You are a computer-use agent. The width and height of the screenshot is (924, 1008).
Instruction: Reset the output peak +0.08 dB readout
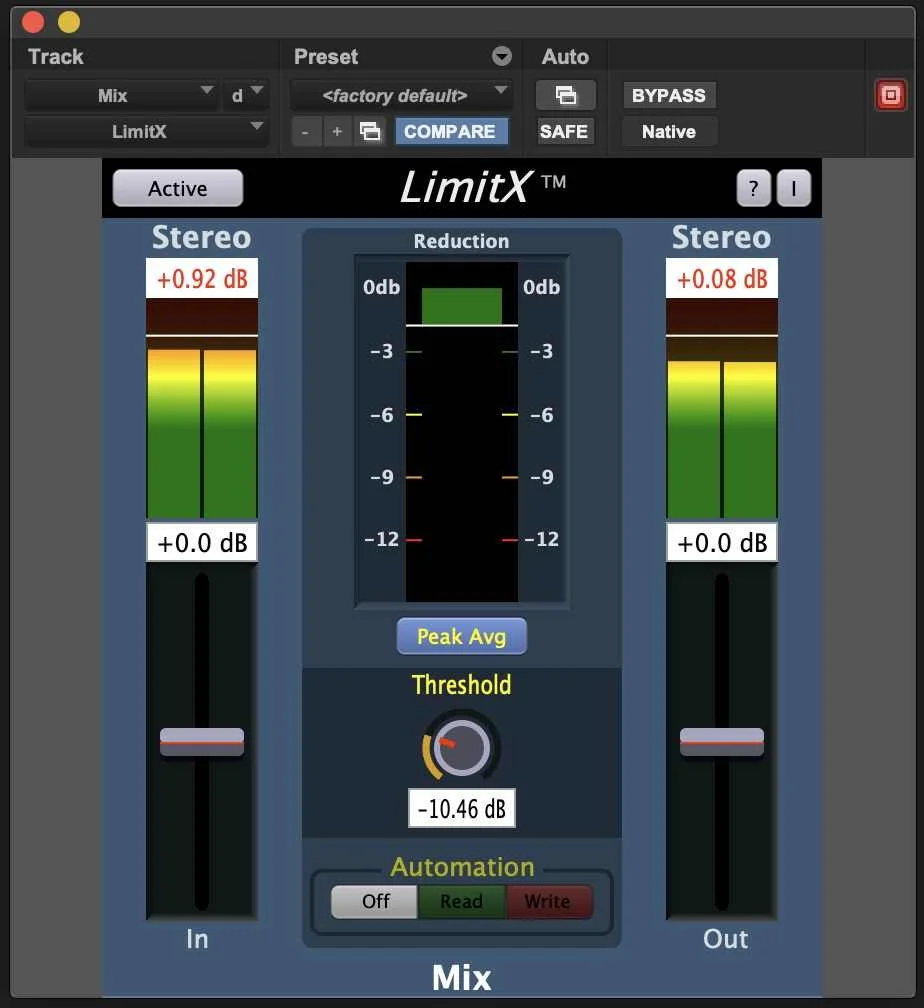(721, 278)
